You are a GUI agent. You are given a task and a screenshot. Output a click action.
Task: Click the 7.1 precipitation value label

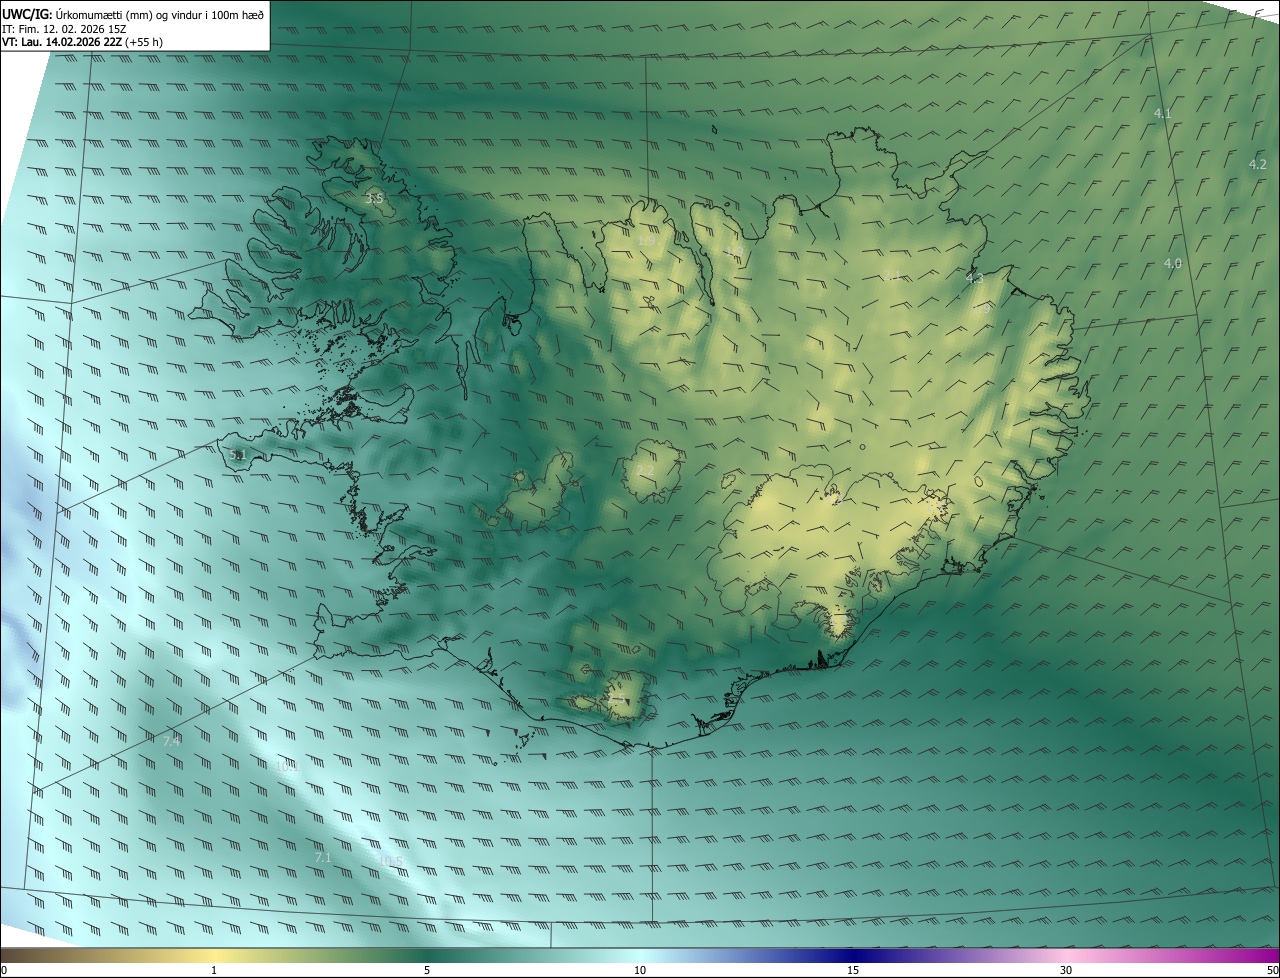click(x=323, y=858)
